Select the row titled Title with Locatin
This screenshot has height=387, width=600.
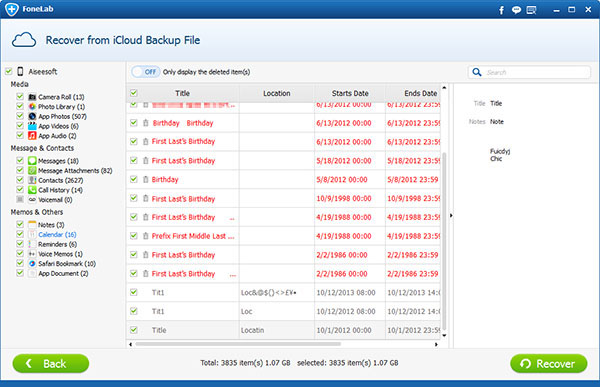pos(284,330)
